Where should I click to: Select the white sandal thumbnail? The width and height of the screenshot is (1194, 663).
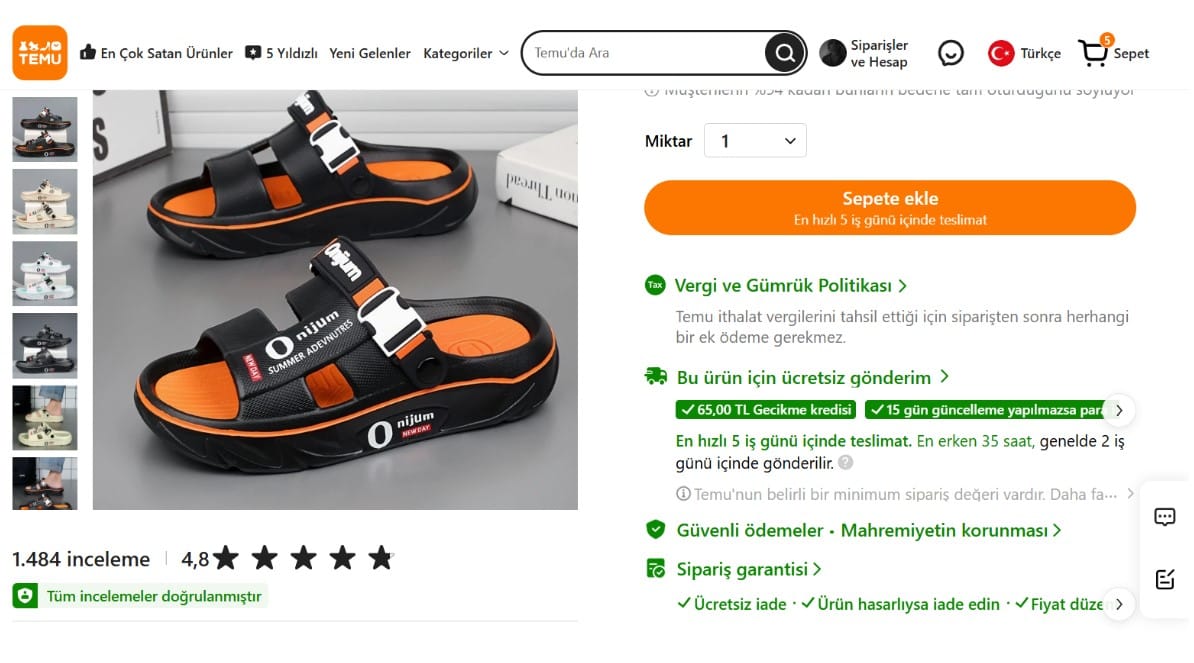[x=44, y=273]
